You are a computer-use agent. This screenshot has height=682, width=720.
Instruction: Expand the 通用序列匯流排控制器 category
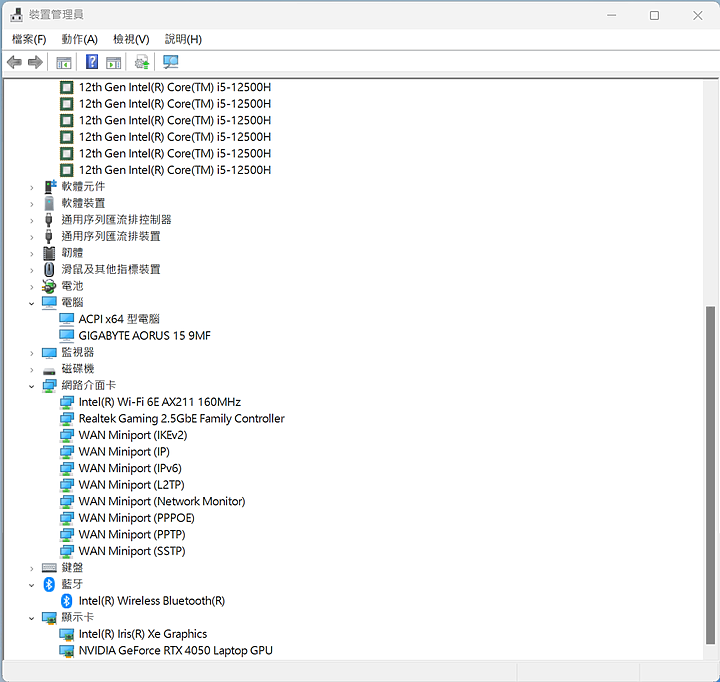(32, 220)
